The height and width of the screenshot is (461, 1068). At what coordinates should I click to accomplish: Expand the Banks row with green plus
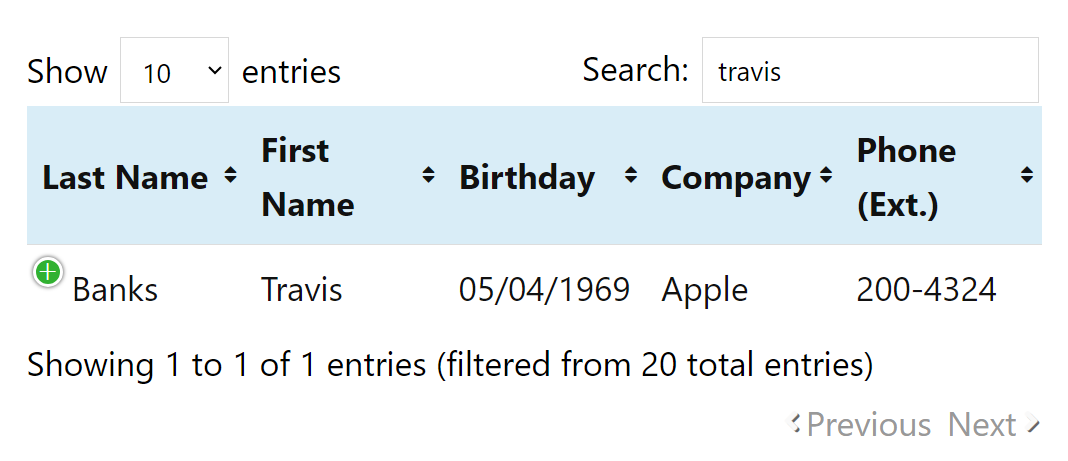coord(48,272)
